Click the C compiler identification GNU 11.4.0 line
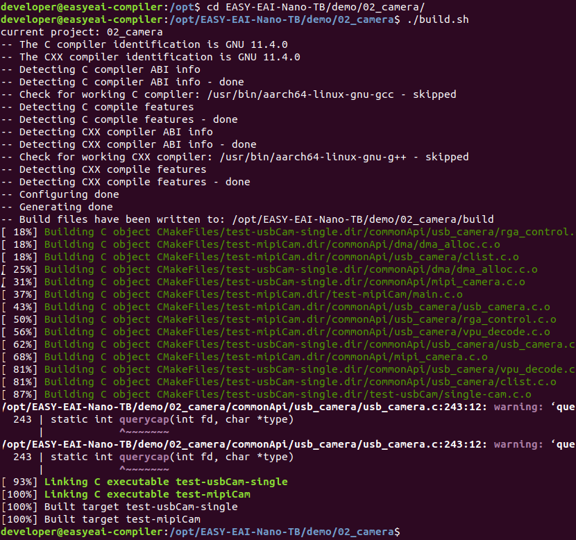The height and width of the screenshot is (540, 576). [144, 45]
